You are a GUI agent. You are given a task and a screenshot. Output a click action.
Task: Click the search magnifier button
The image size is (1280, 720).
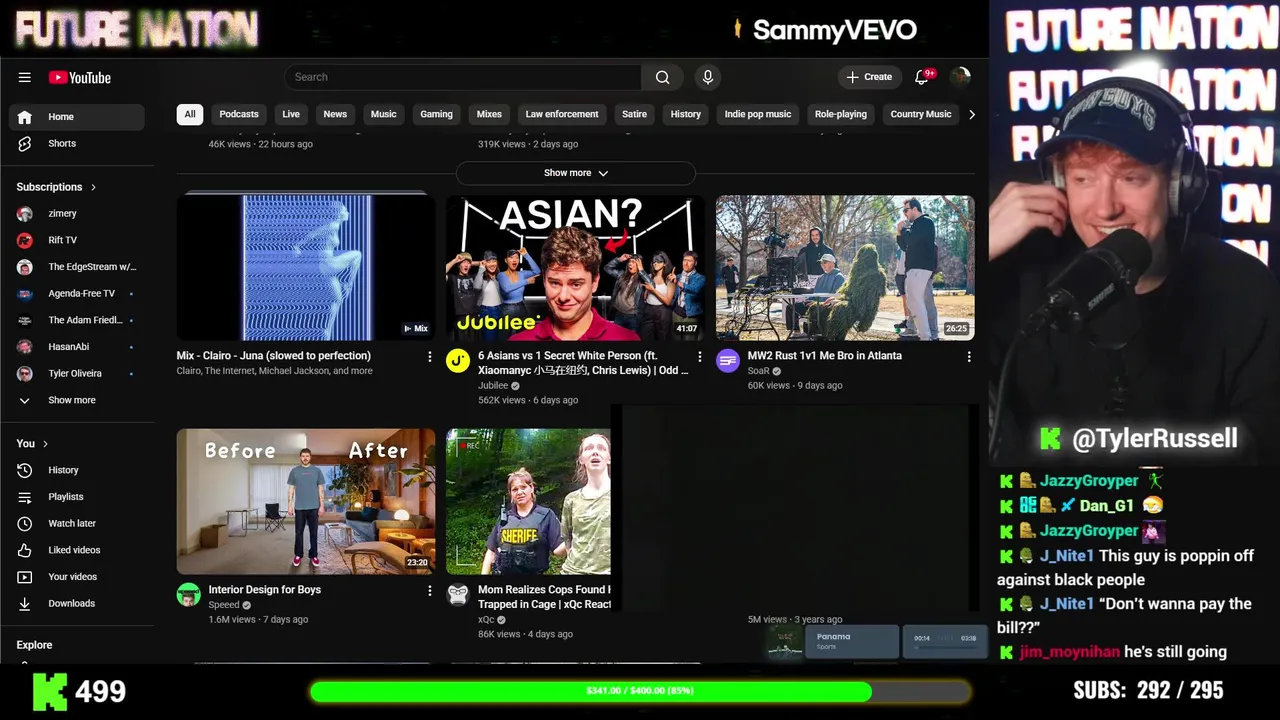(662, 77)
